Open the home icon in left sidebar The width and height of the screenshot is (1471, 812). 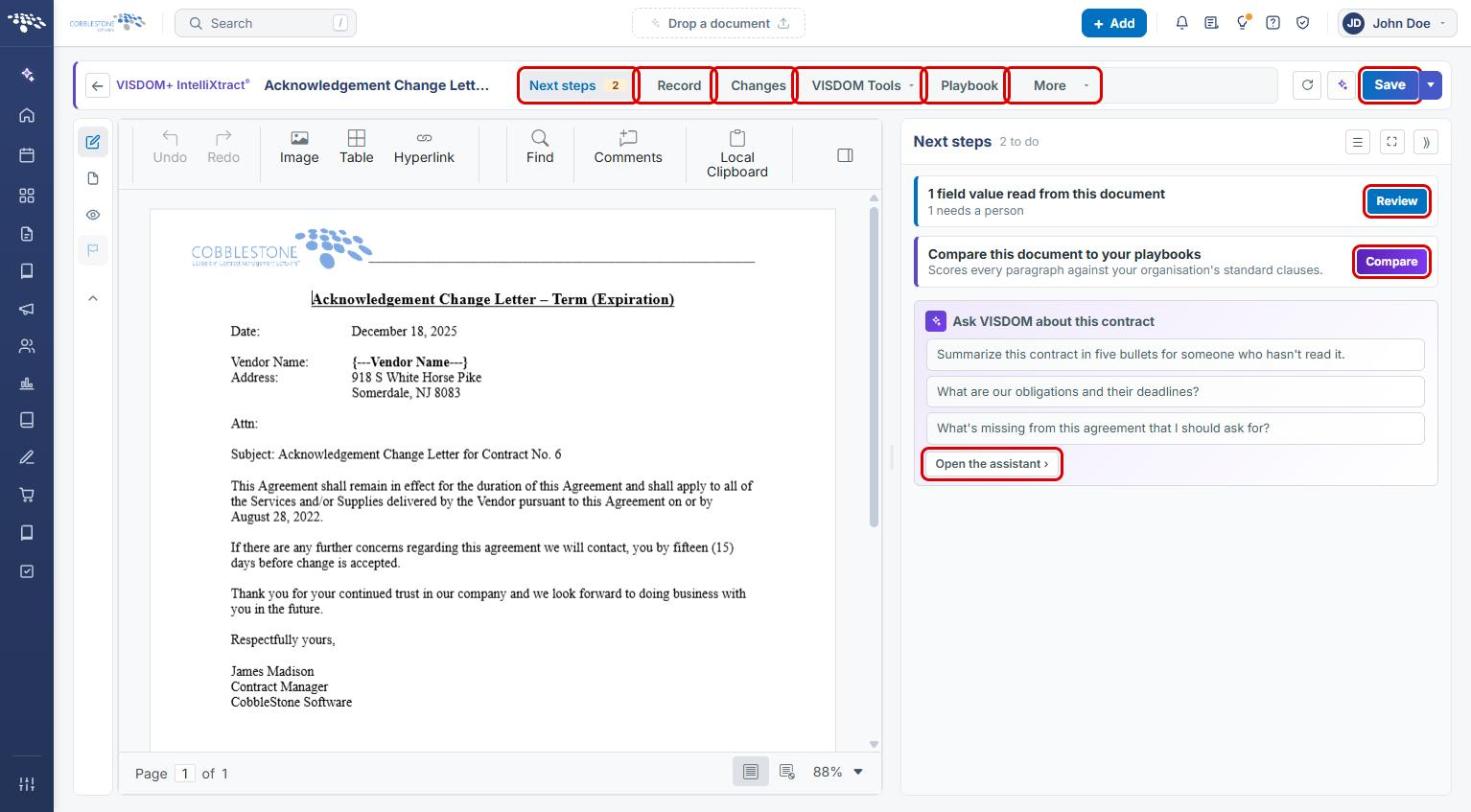click(27, 115)
